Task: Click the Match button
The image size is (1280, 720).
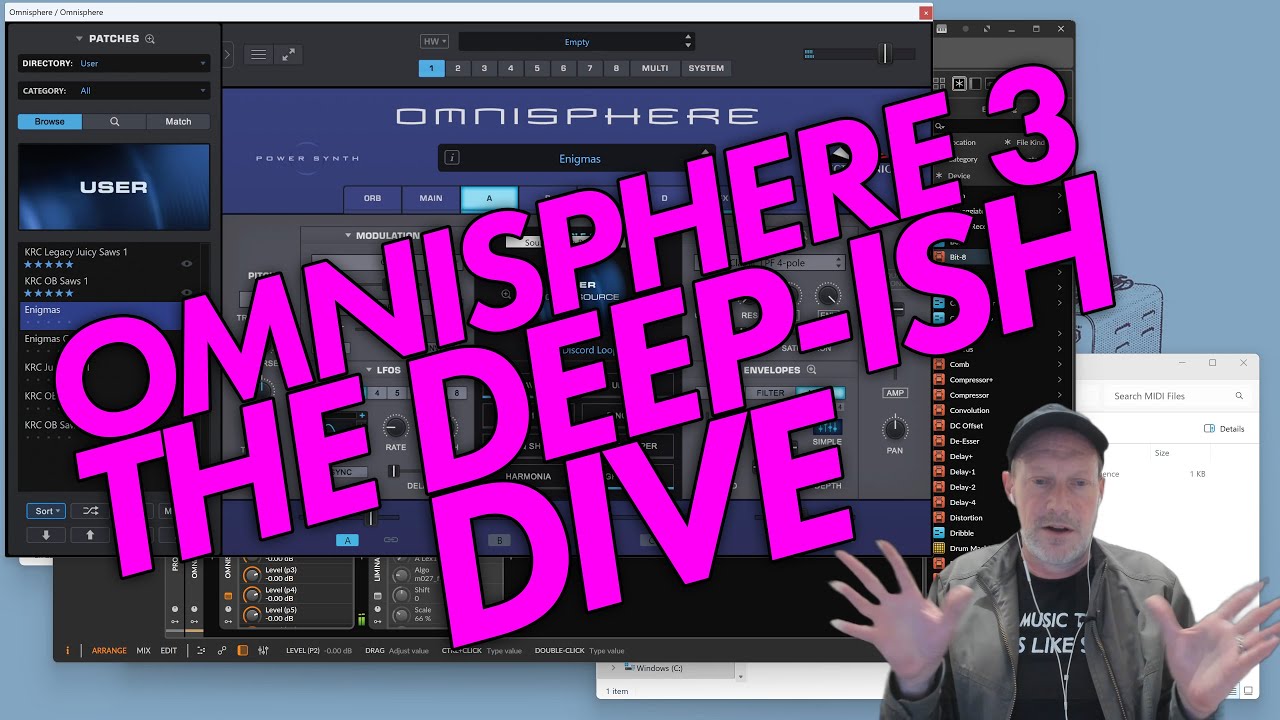Action: pyautogui.click(x=178, y=122)
